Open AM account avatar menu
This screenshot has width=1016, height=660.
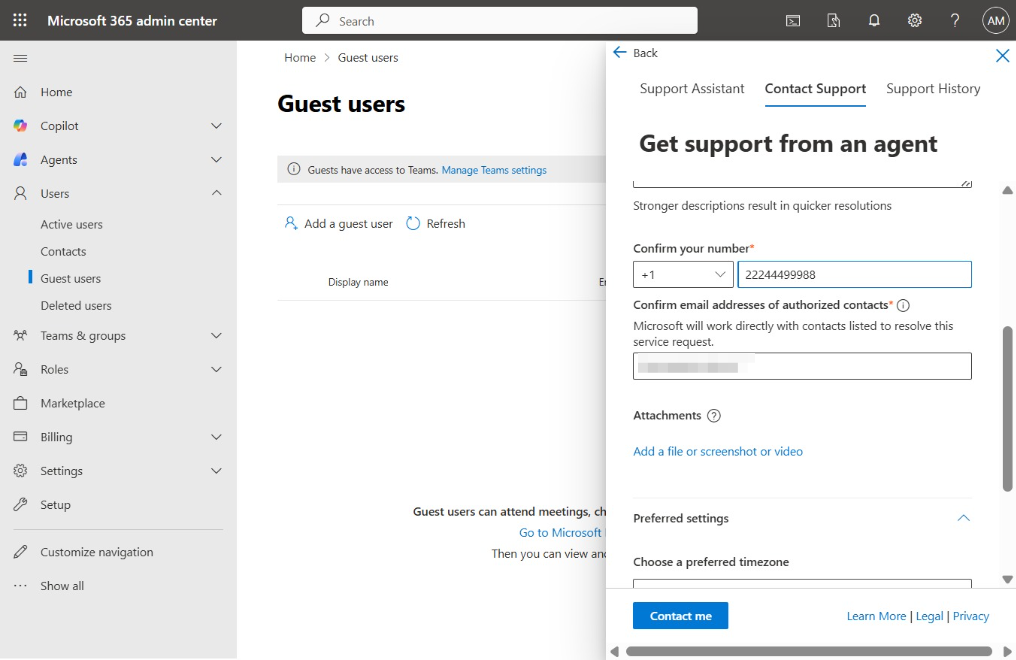point(995,21)
